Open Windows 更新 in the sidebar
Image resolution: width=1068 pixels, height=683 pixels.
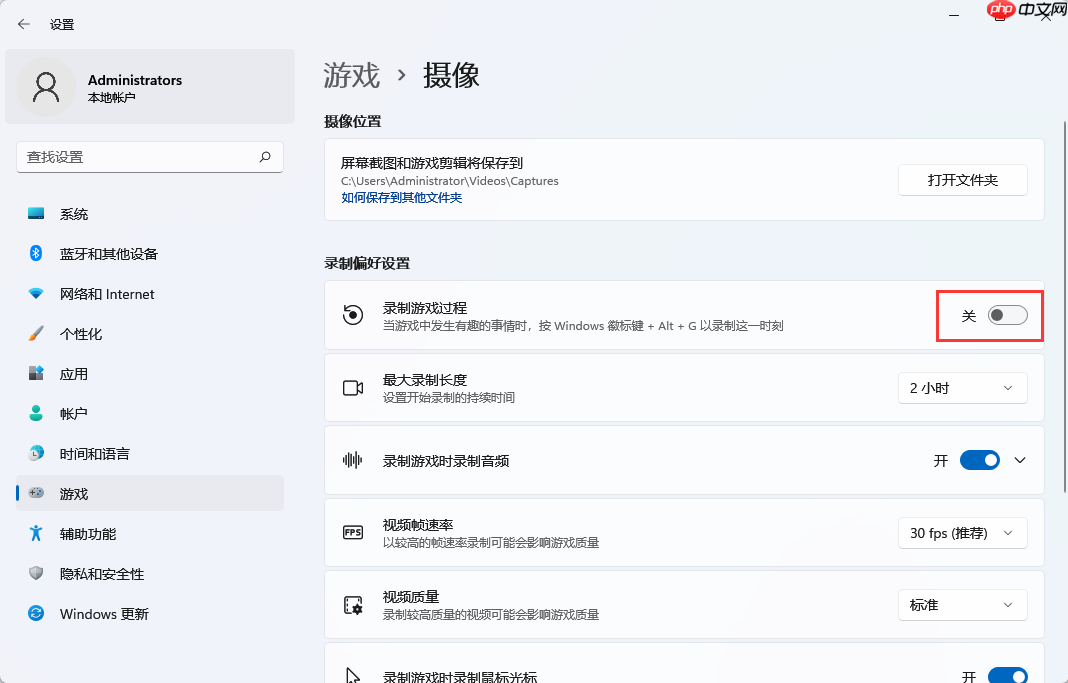click(x=100, y=613)
